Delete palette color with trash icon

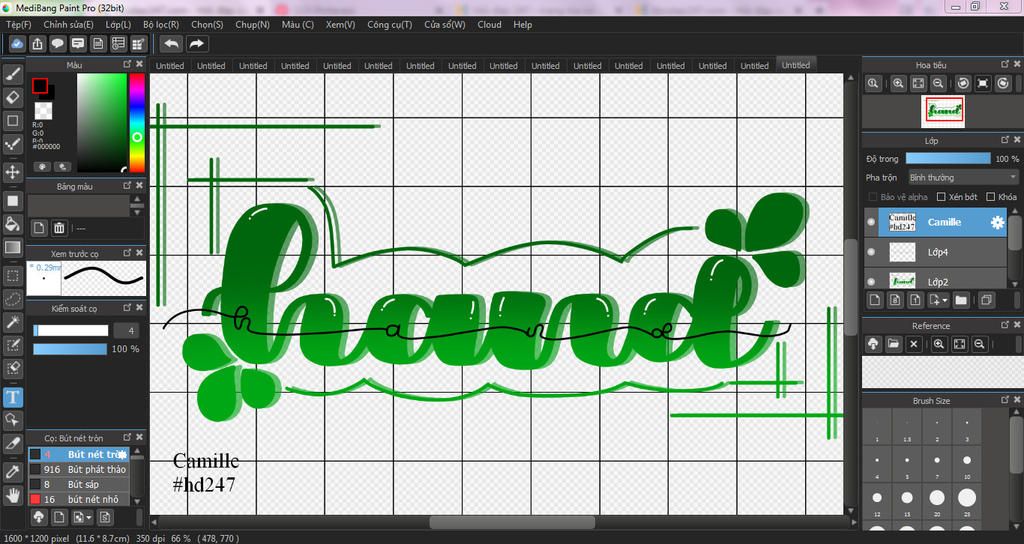tap(59, 228)
